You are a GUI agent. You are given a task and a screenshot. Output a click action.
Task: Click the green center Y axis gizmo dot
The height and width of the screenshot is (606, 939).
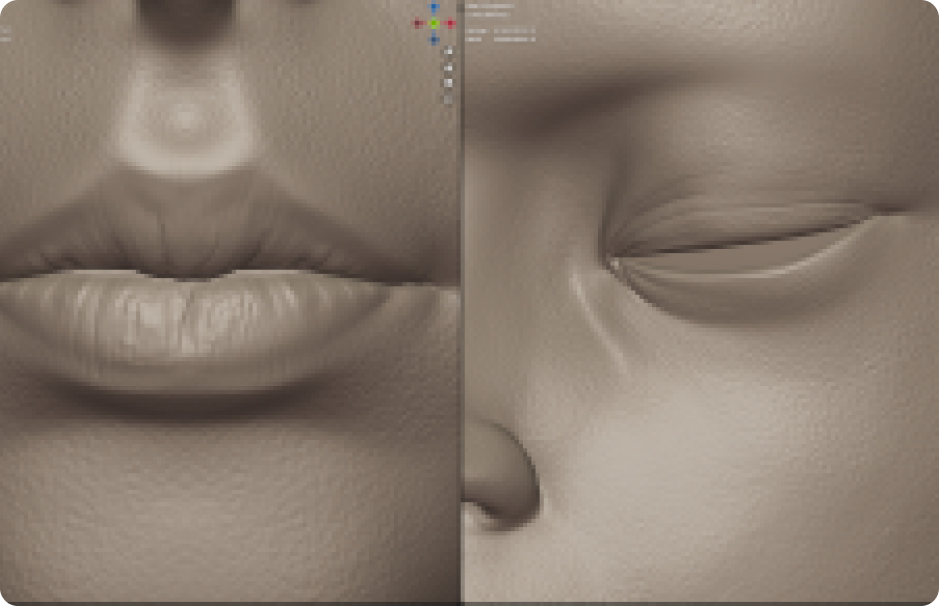click(x=434, y=24)
